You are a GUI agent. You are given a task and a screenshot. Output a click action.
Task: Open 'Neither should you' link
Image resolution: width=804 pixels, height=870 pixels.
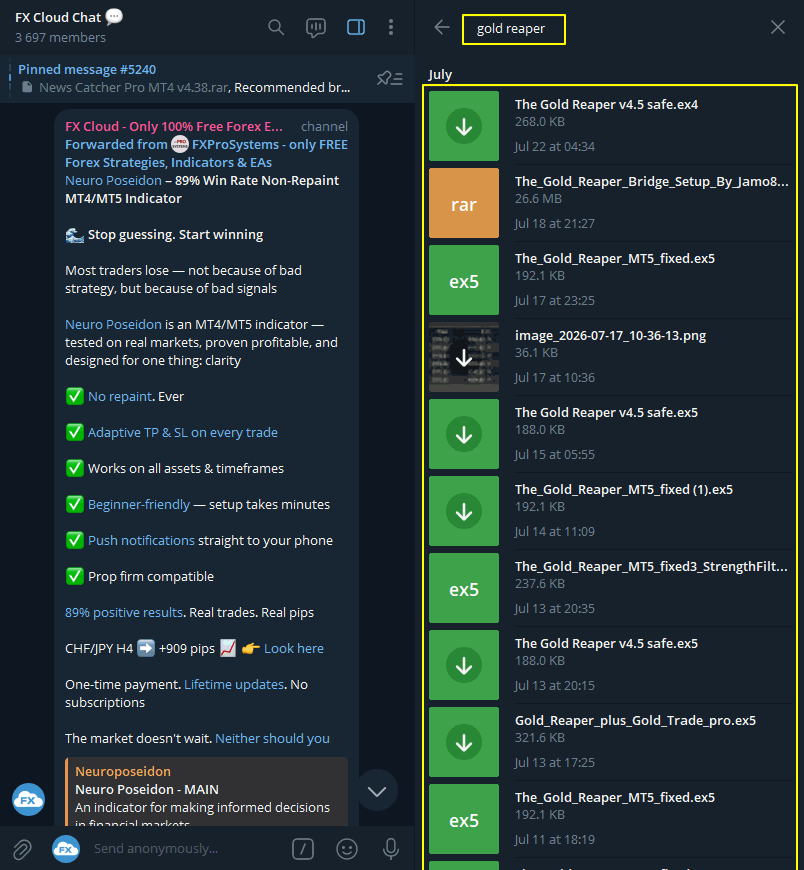coord(272,739)
